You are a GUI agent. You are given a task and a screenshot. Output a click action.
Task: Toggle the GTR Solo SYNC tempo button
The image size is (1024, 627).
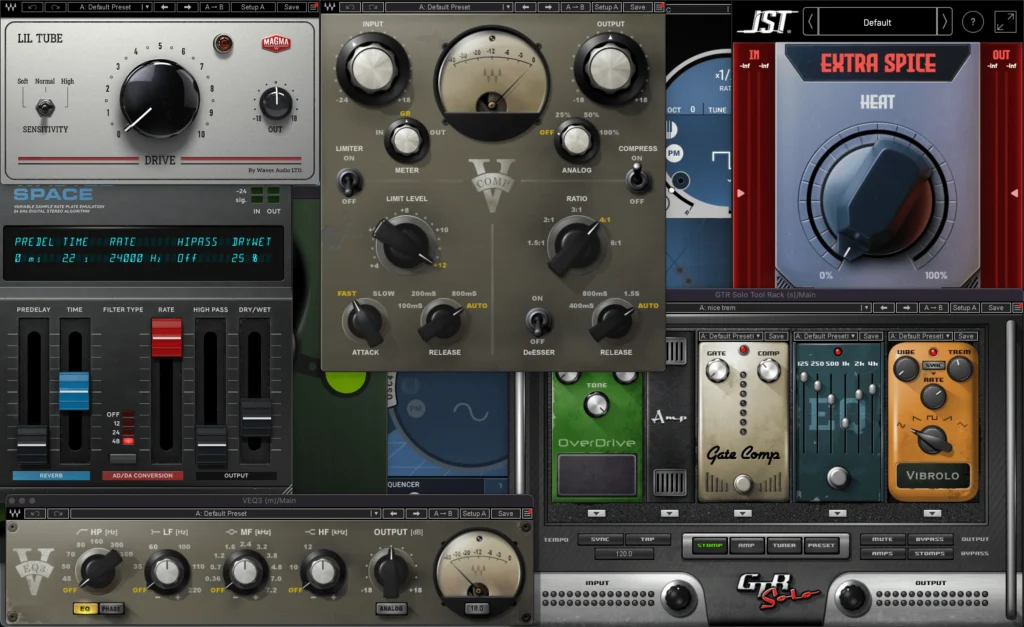[600, 539]
